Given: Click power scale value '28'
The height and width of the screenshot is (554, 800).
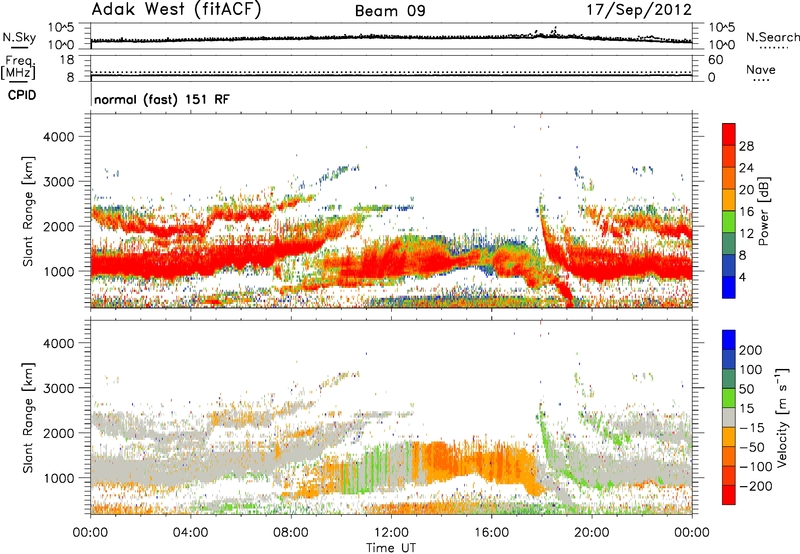Looking at the screenshot, I should (746, 146).
